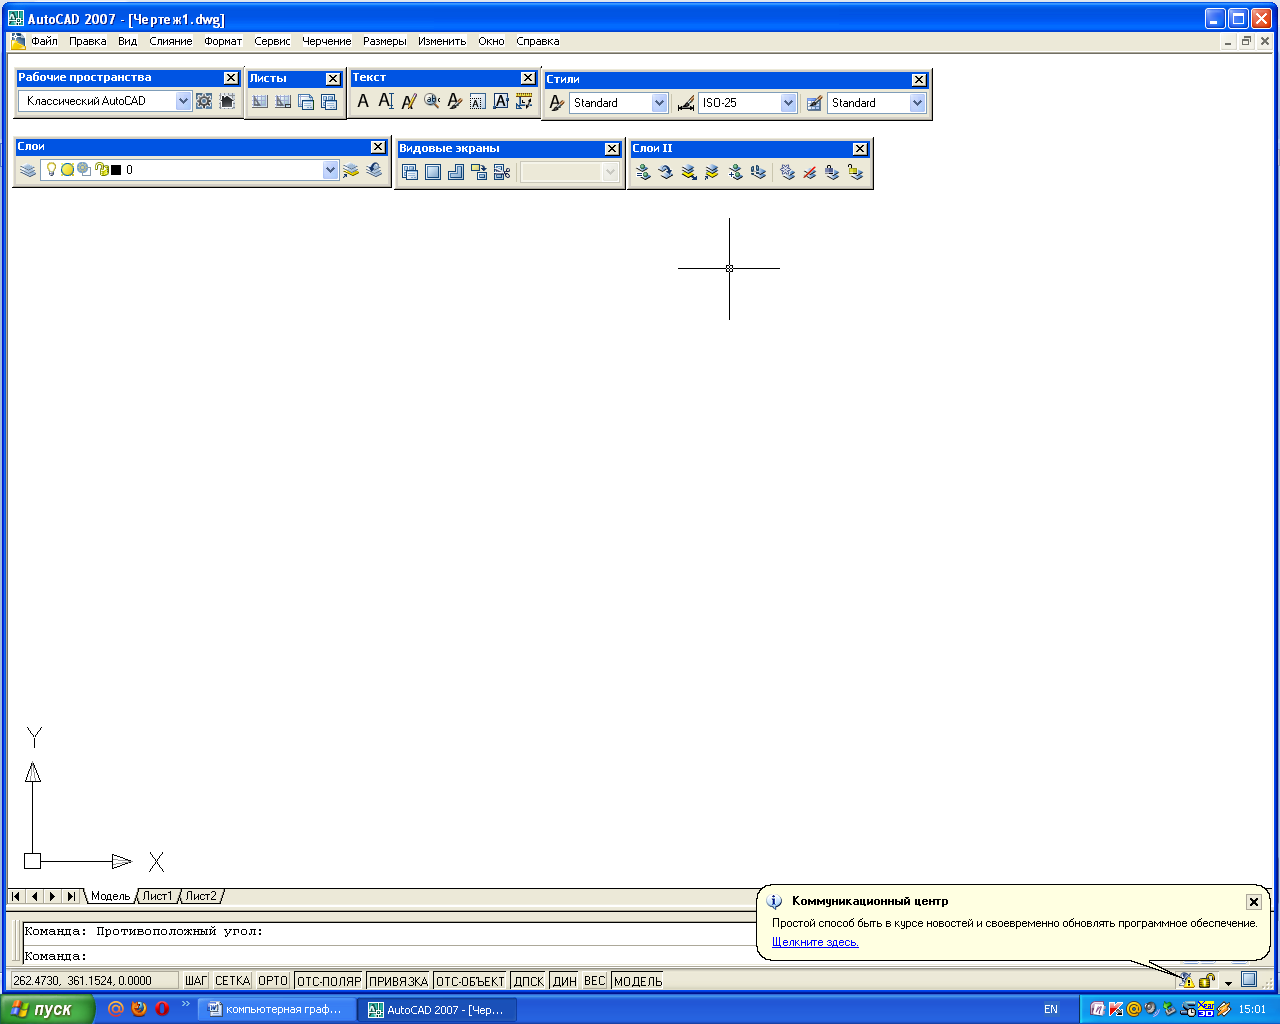The height and width of the screenshot is (1024, 1280).
Task: Click the My Workspace house icon
Action: [x=227, y=101]
